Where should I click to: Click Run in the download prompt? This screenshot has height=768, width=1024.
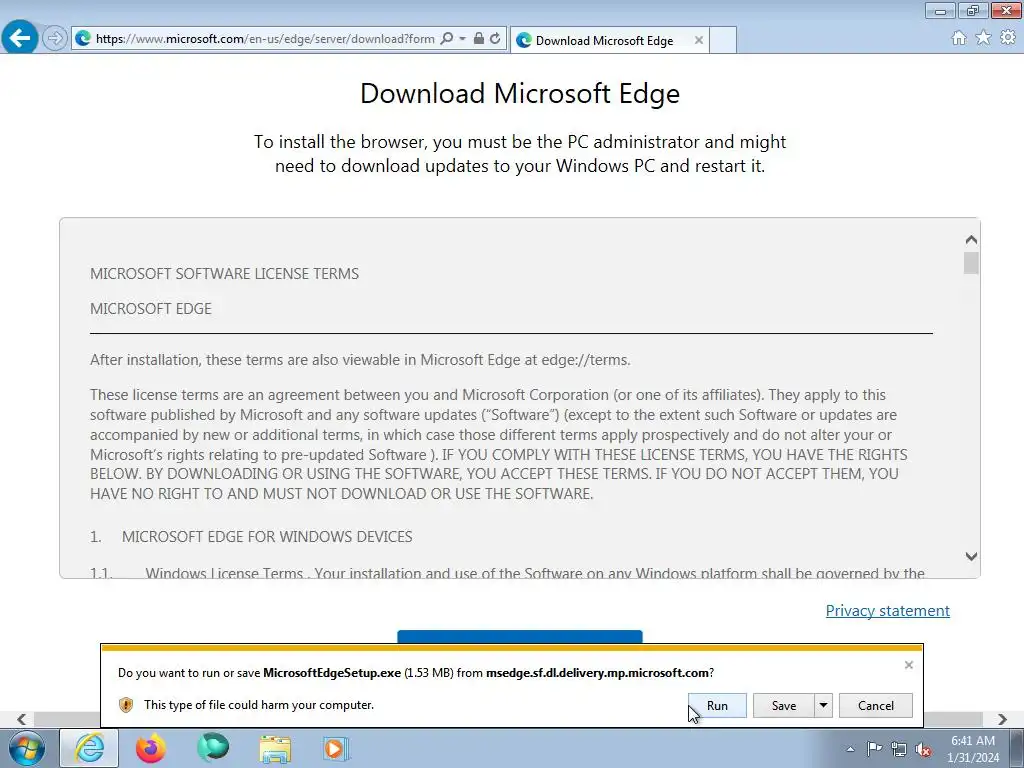(x=717, y=705)
